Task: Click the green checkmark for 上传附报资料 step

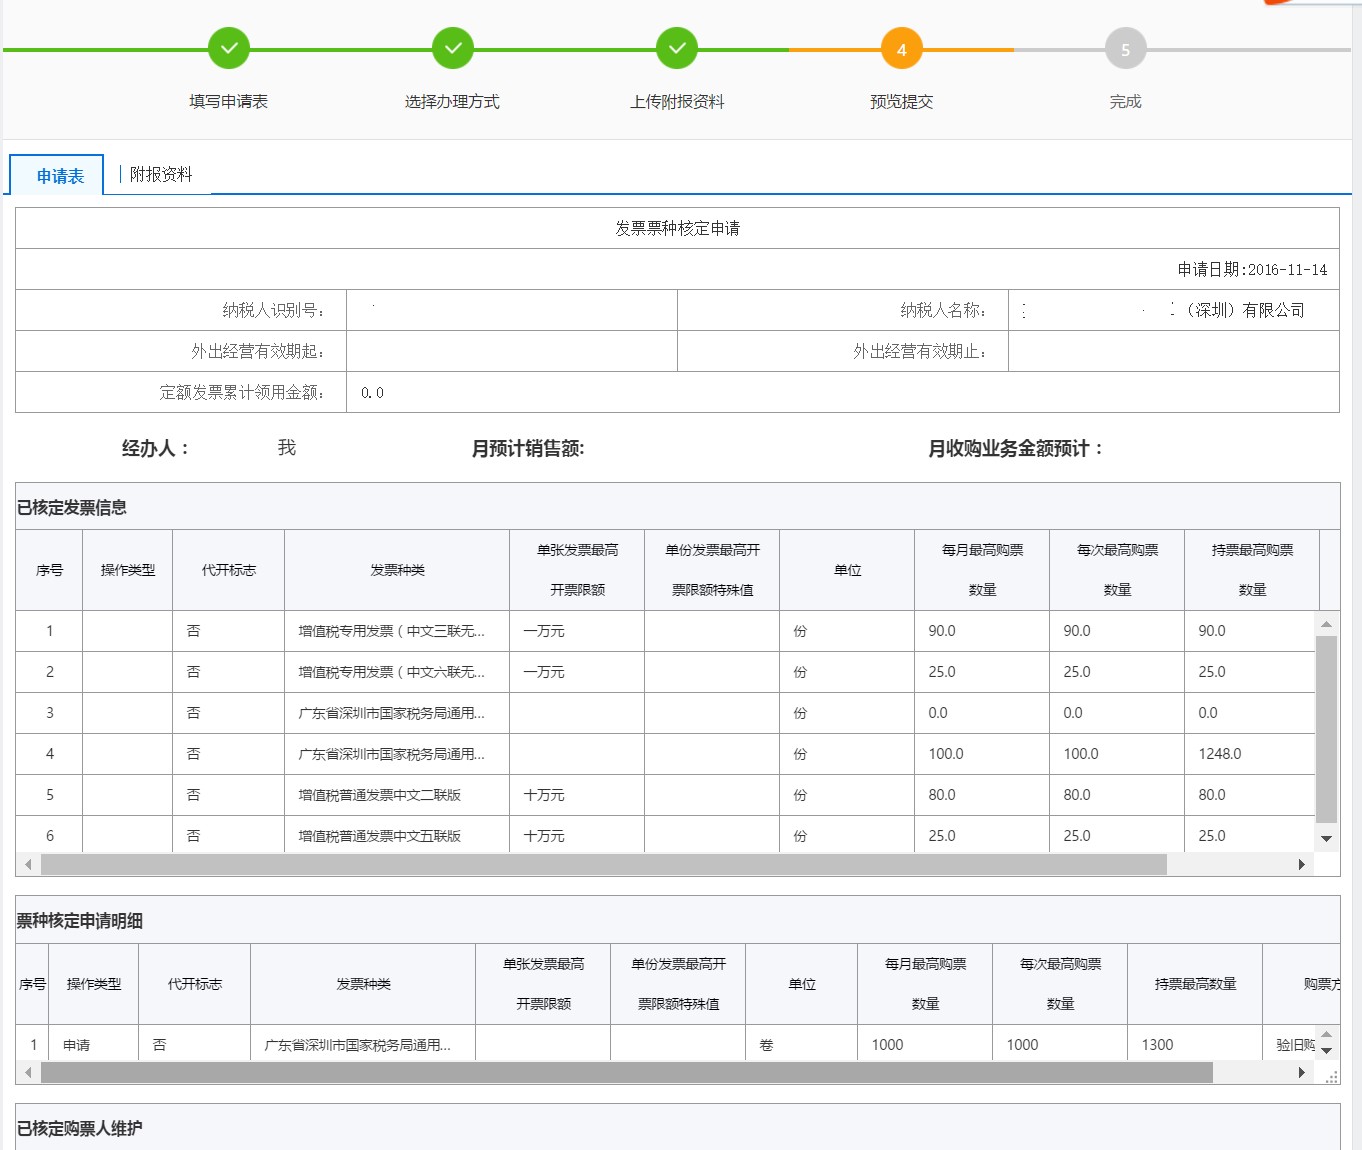Action: click(677, 48)
